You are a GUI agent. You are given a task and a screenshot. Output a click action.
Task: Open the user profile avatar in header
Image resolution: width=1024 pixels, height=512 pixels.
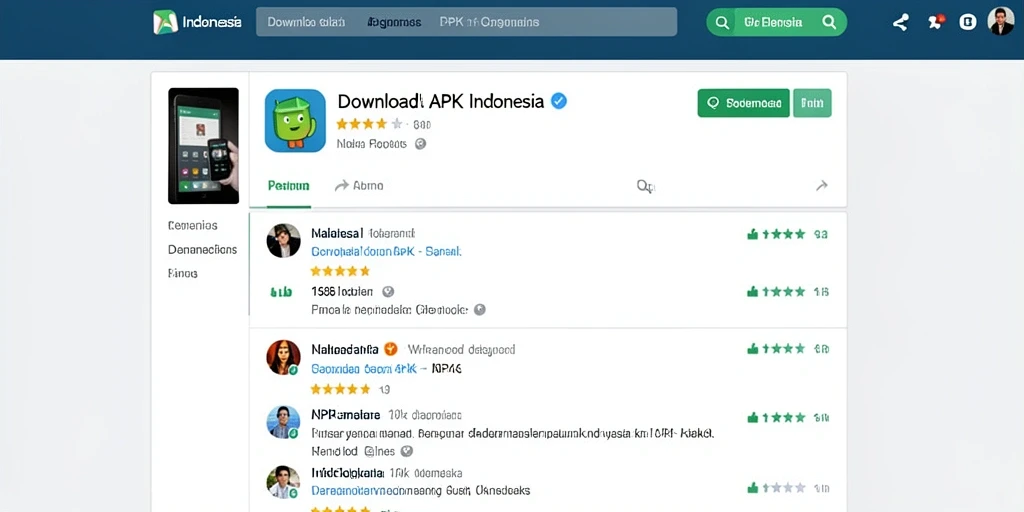(1000, 22)
